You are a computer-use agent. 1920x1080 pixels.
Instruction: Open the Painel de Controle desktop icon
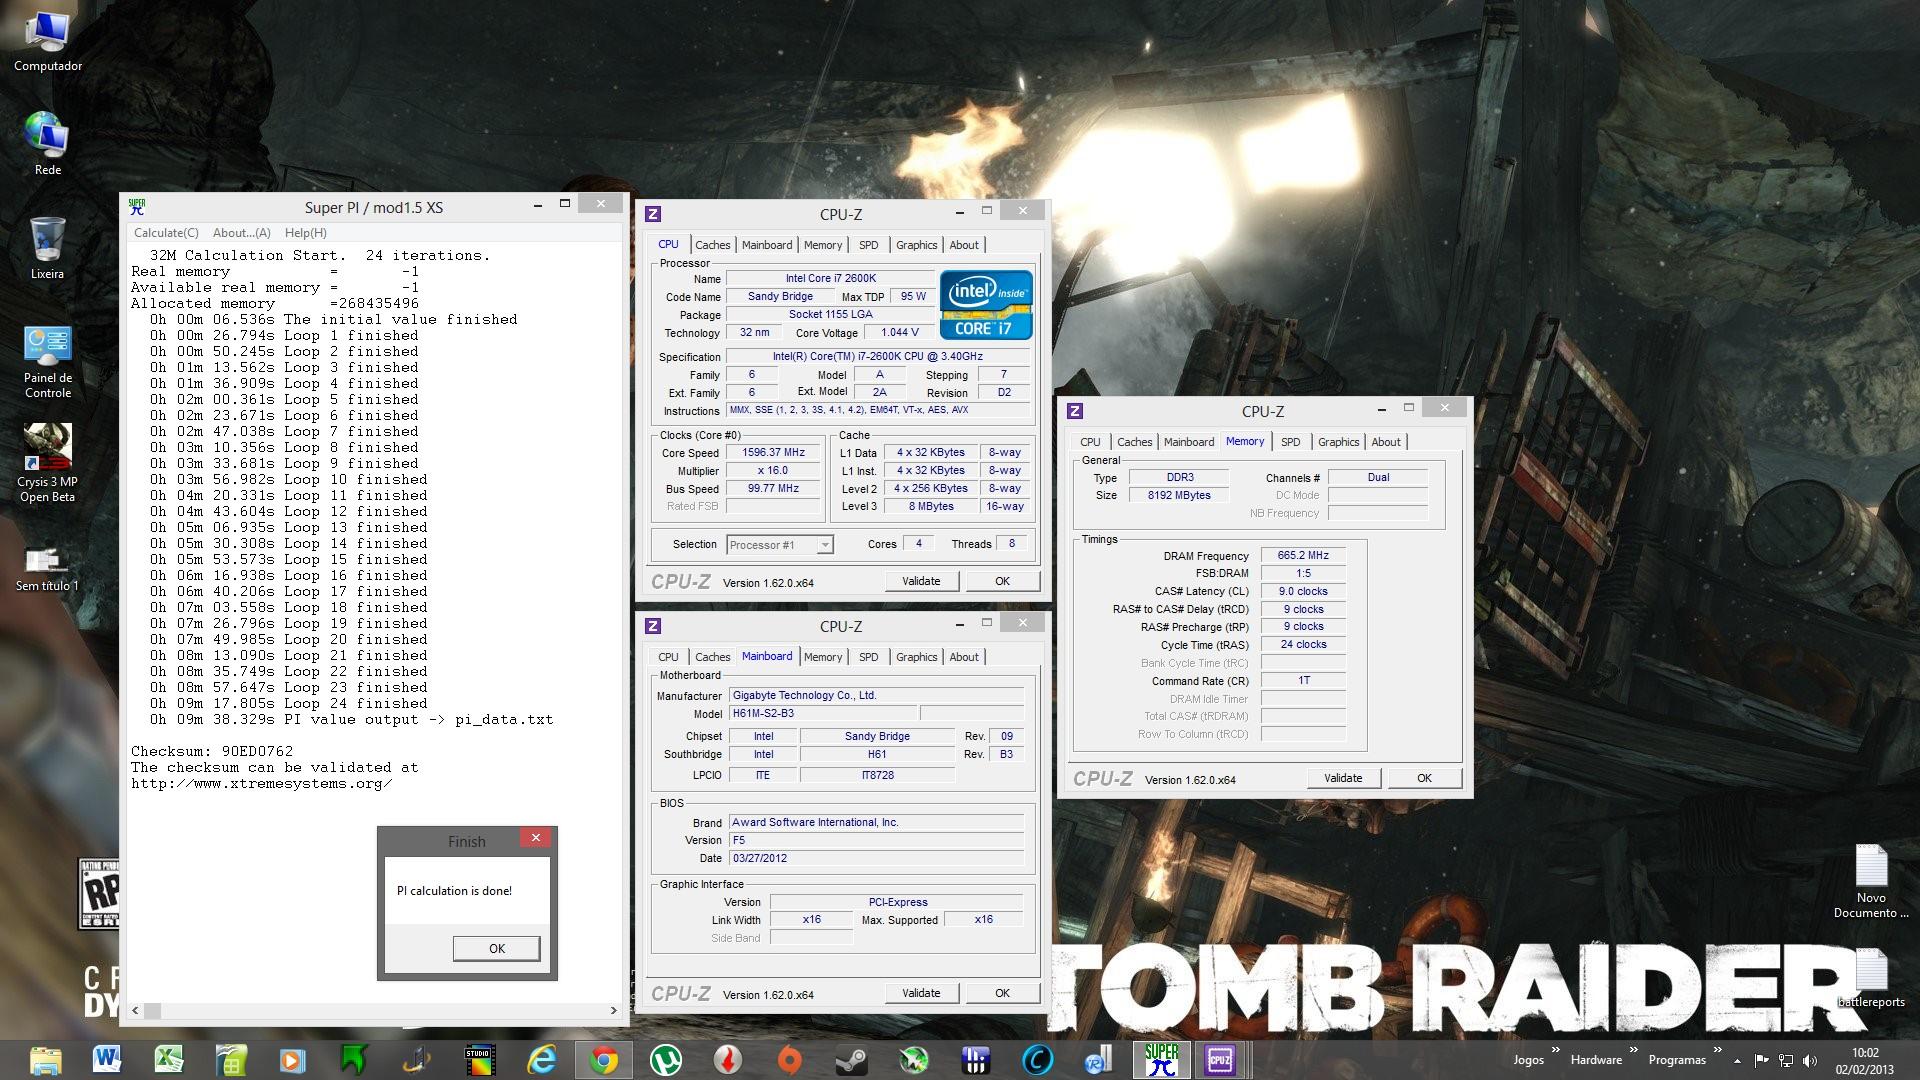coord(47,362)
